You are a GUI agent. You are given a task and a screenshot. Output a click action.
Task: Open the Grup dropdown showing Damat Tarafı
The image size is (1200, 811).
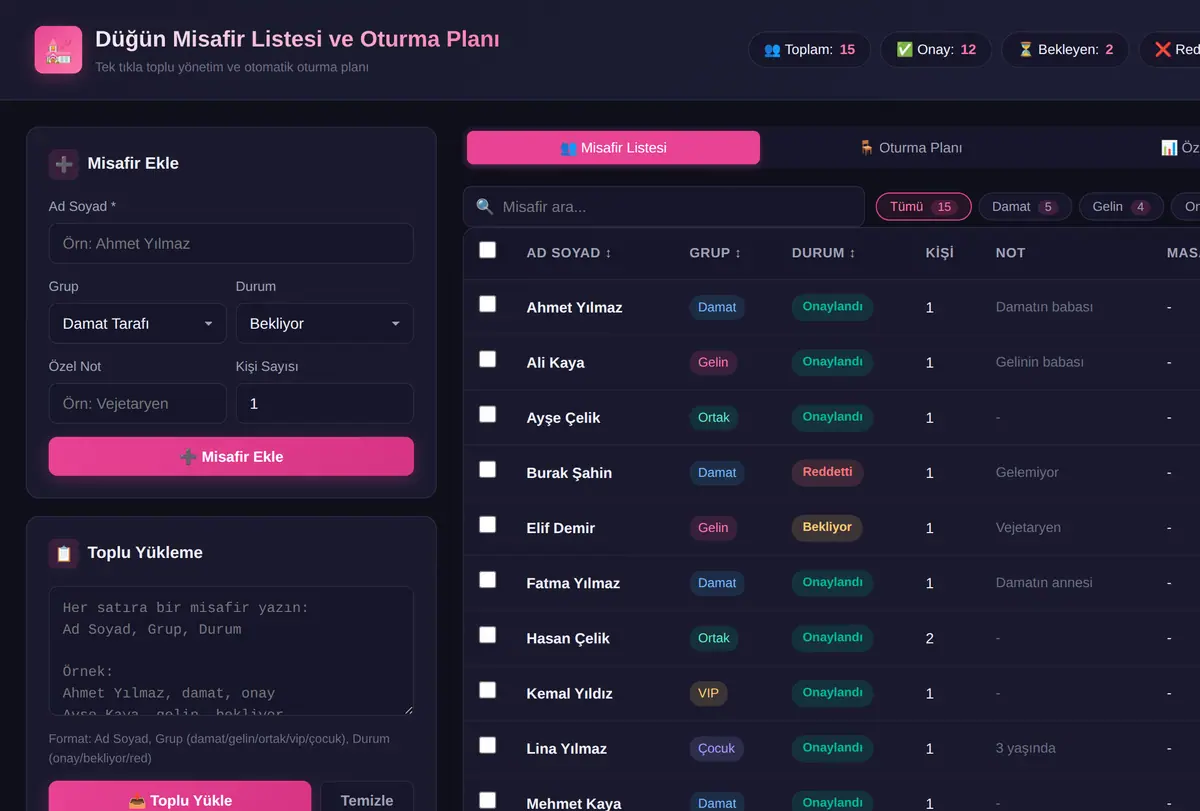point(138,324)
